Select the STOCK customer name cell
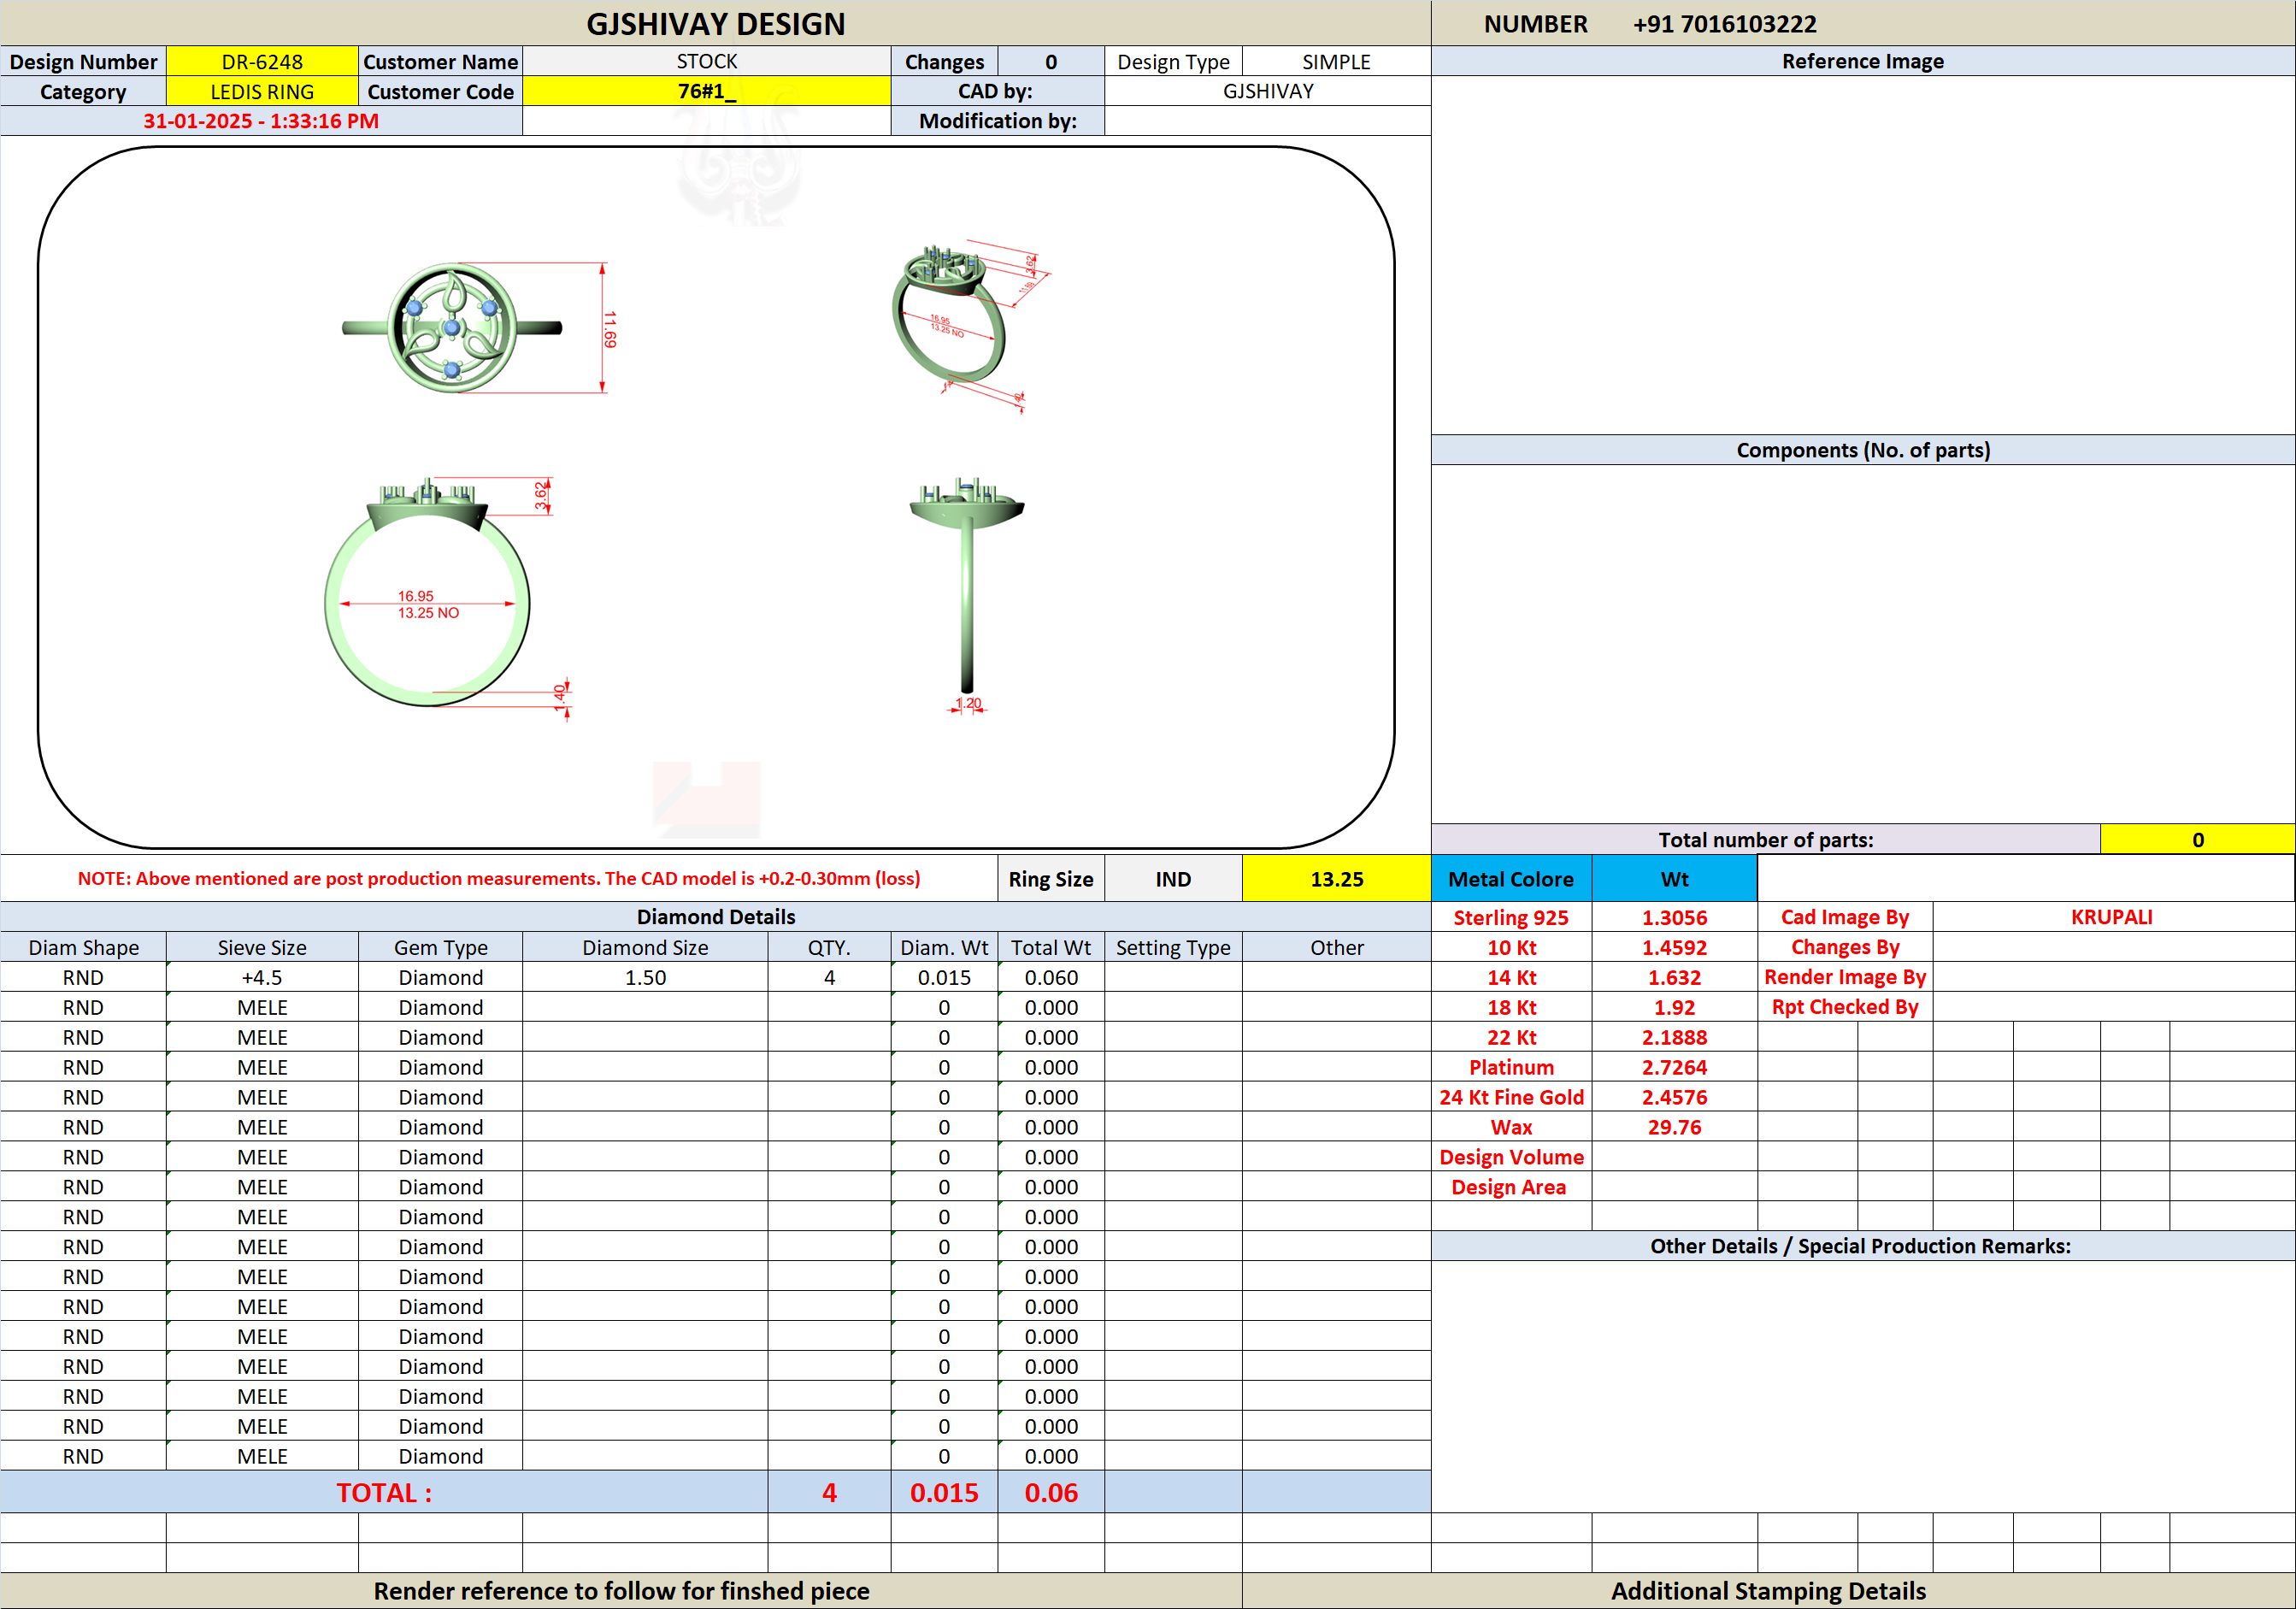 click(x=707, y=61)
